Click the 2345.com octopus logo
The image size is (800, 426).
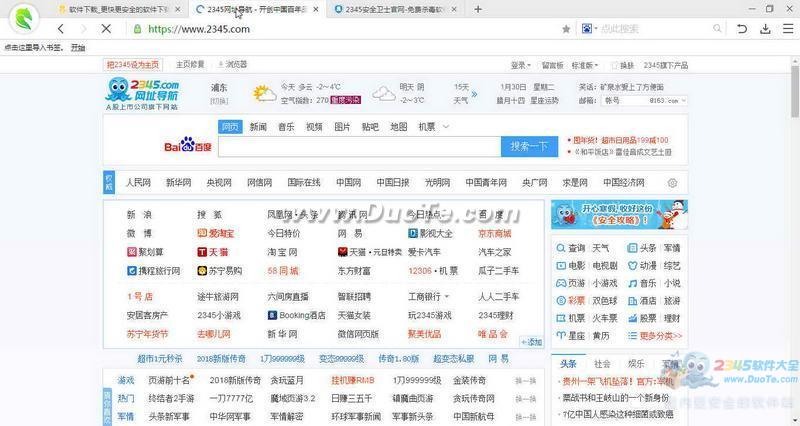pos(142,91)
